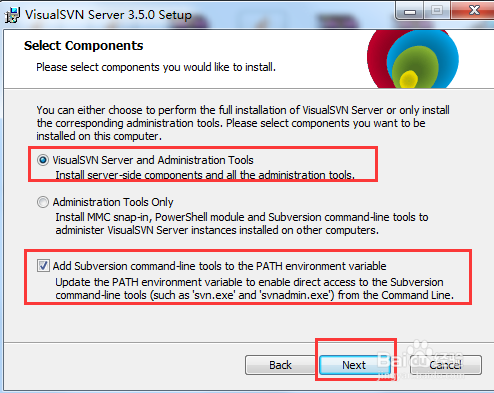The height and width of the screenshot is (393, 494).
Task: Click the full installation introductory paragraph
Action: pyautogui.click(x=243, y=123)
